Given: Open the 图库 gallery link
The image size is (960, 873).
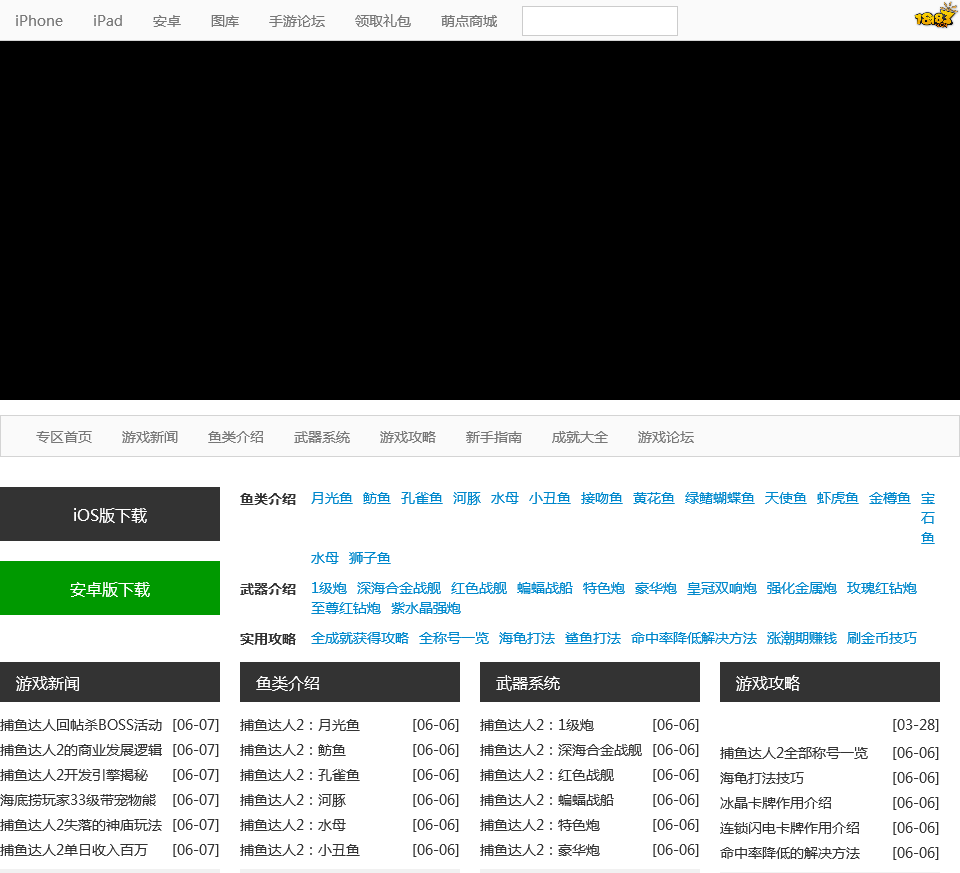Looking at the screenshot, I should pos(225,21).
